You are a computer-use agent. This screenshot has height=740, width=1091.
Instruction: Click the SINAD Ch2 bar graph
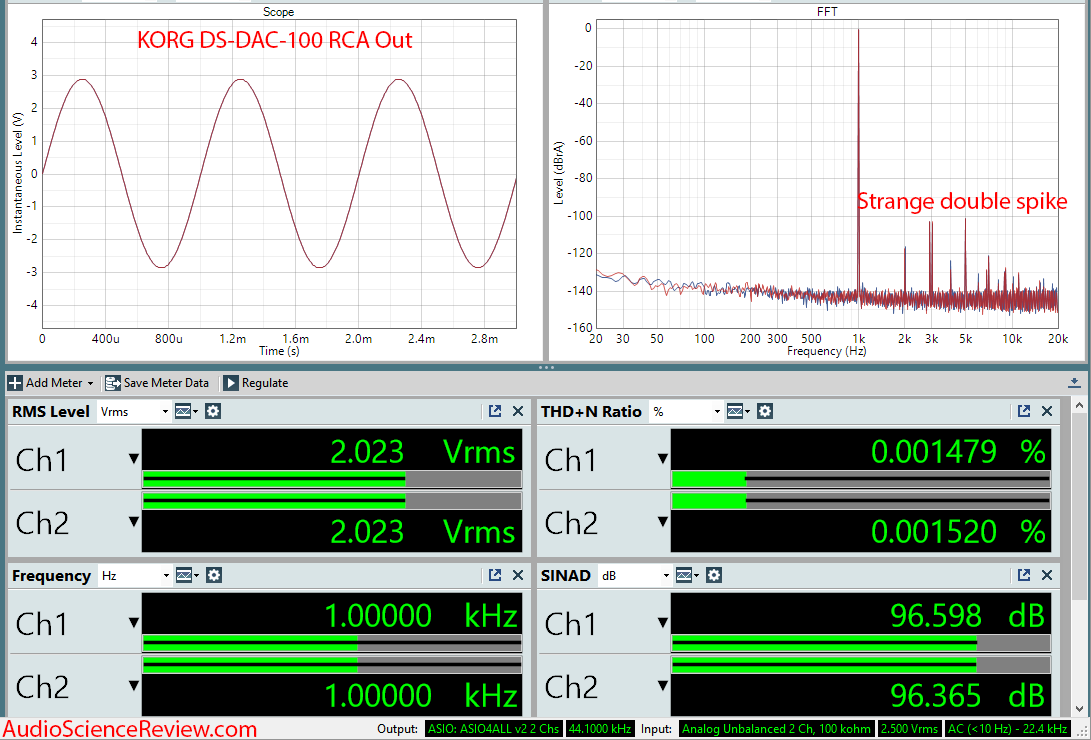pyautogui.click(x=861, y=666)
